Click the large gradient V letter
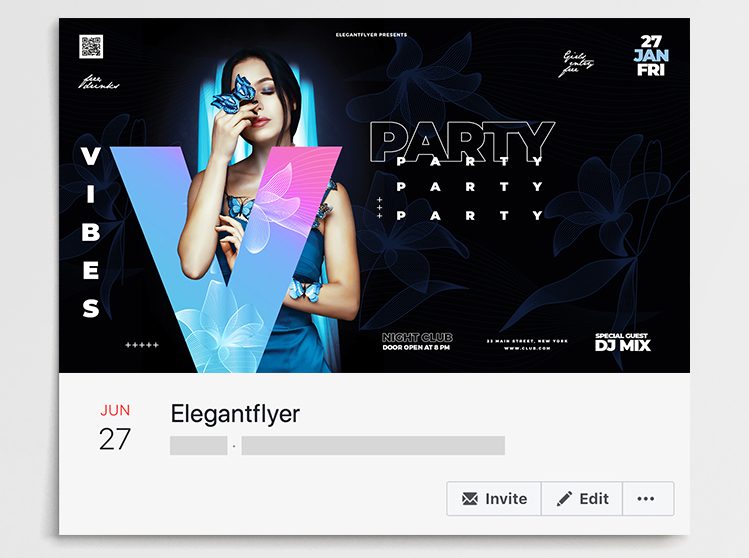 [x=225, y=258]
